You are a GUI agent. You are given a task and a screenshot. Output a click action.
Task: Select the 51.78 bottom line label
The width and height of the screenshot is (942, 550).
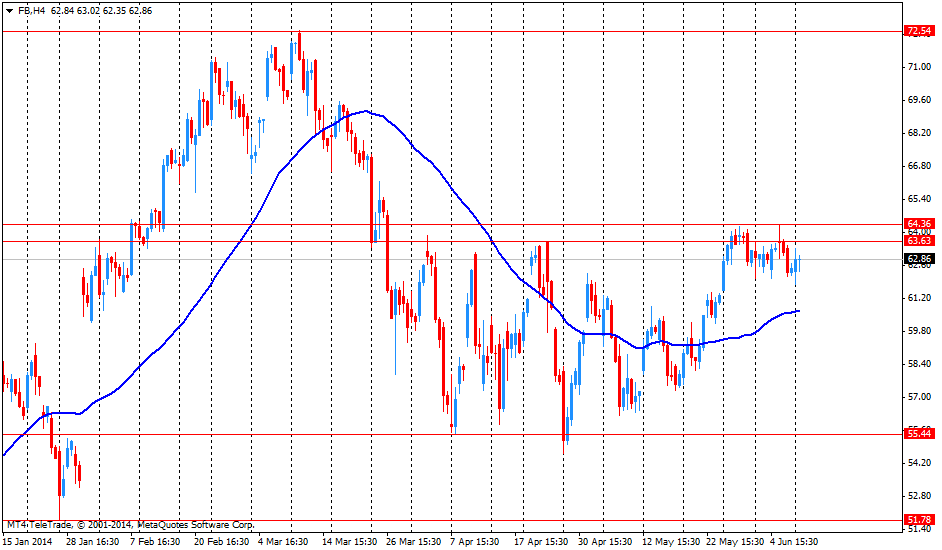tap(919, 520)
